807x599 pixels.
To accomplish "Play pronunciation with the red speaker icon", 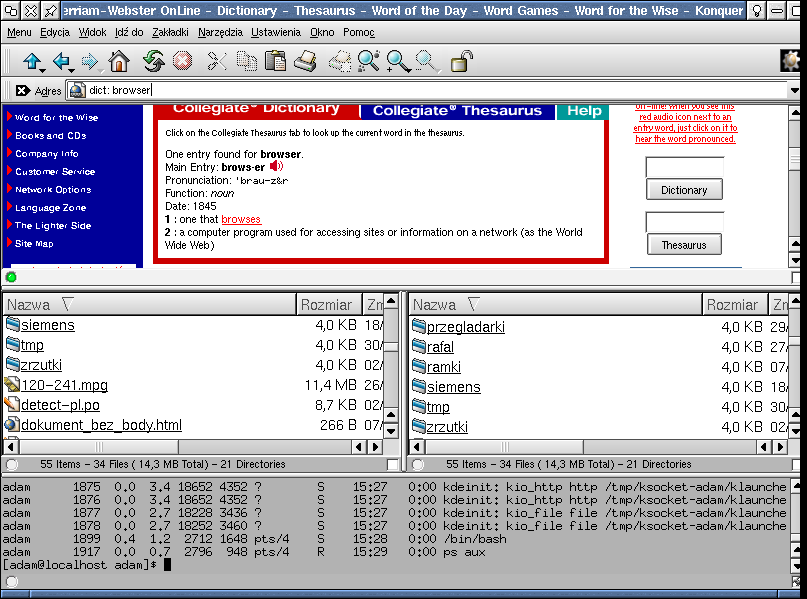I will tap(276, 167).
